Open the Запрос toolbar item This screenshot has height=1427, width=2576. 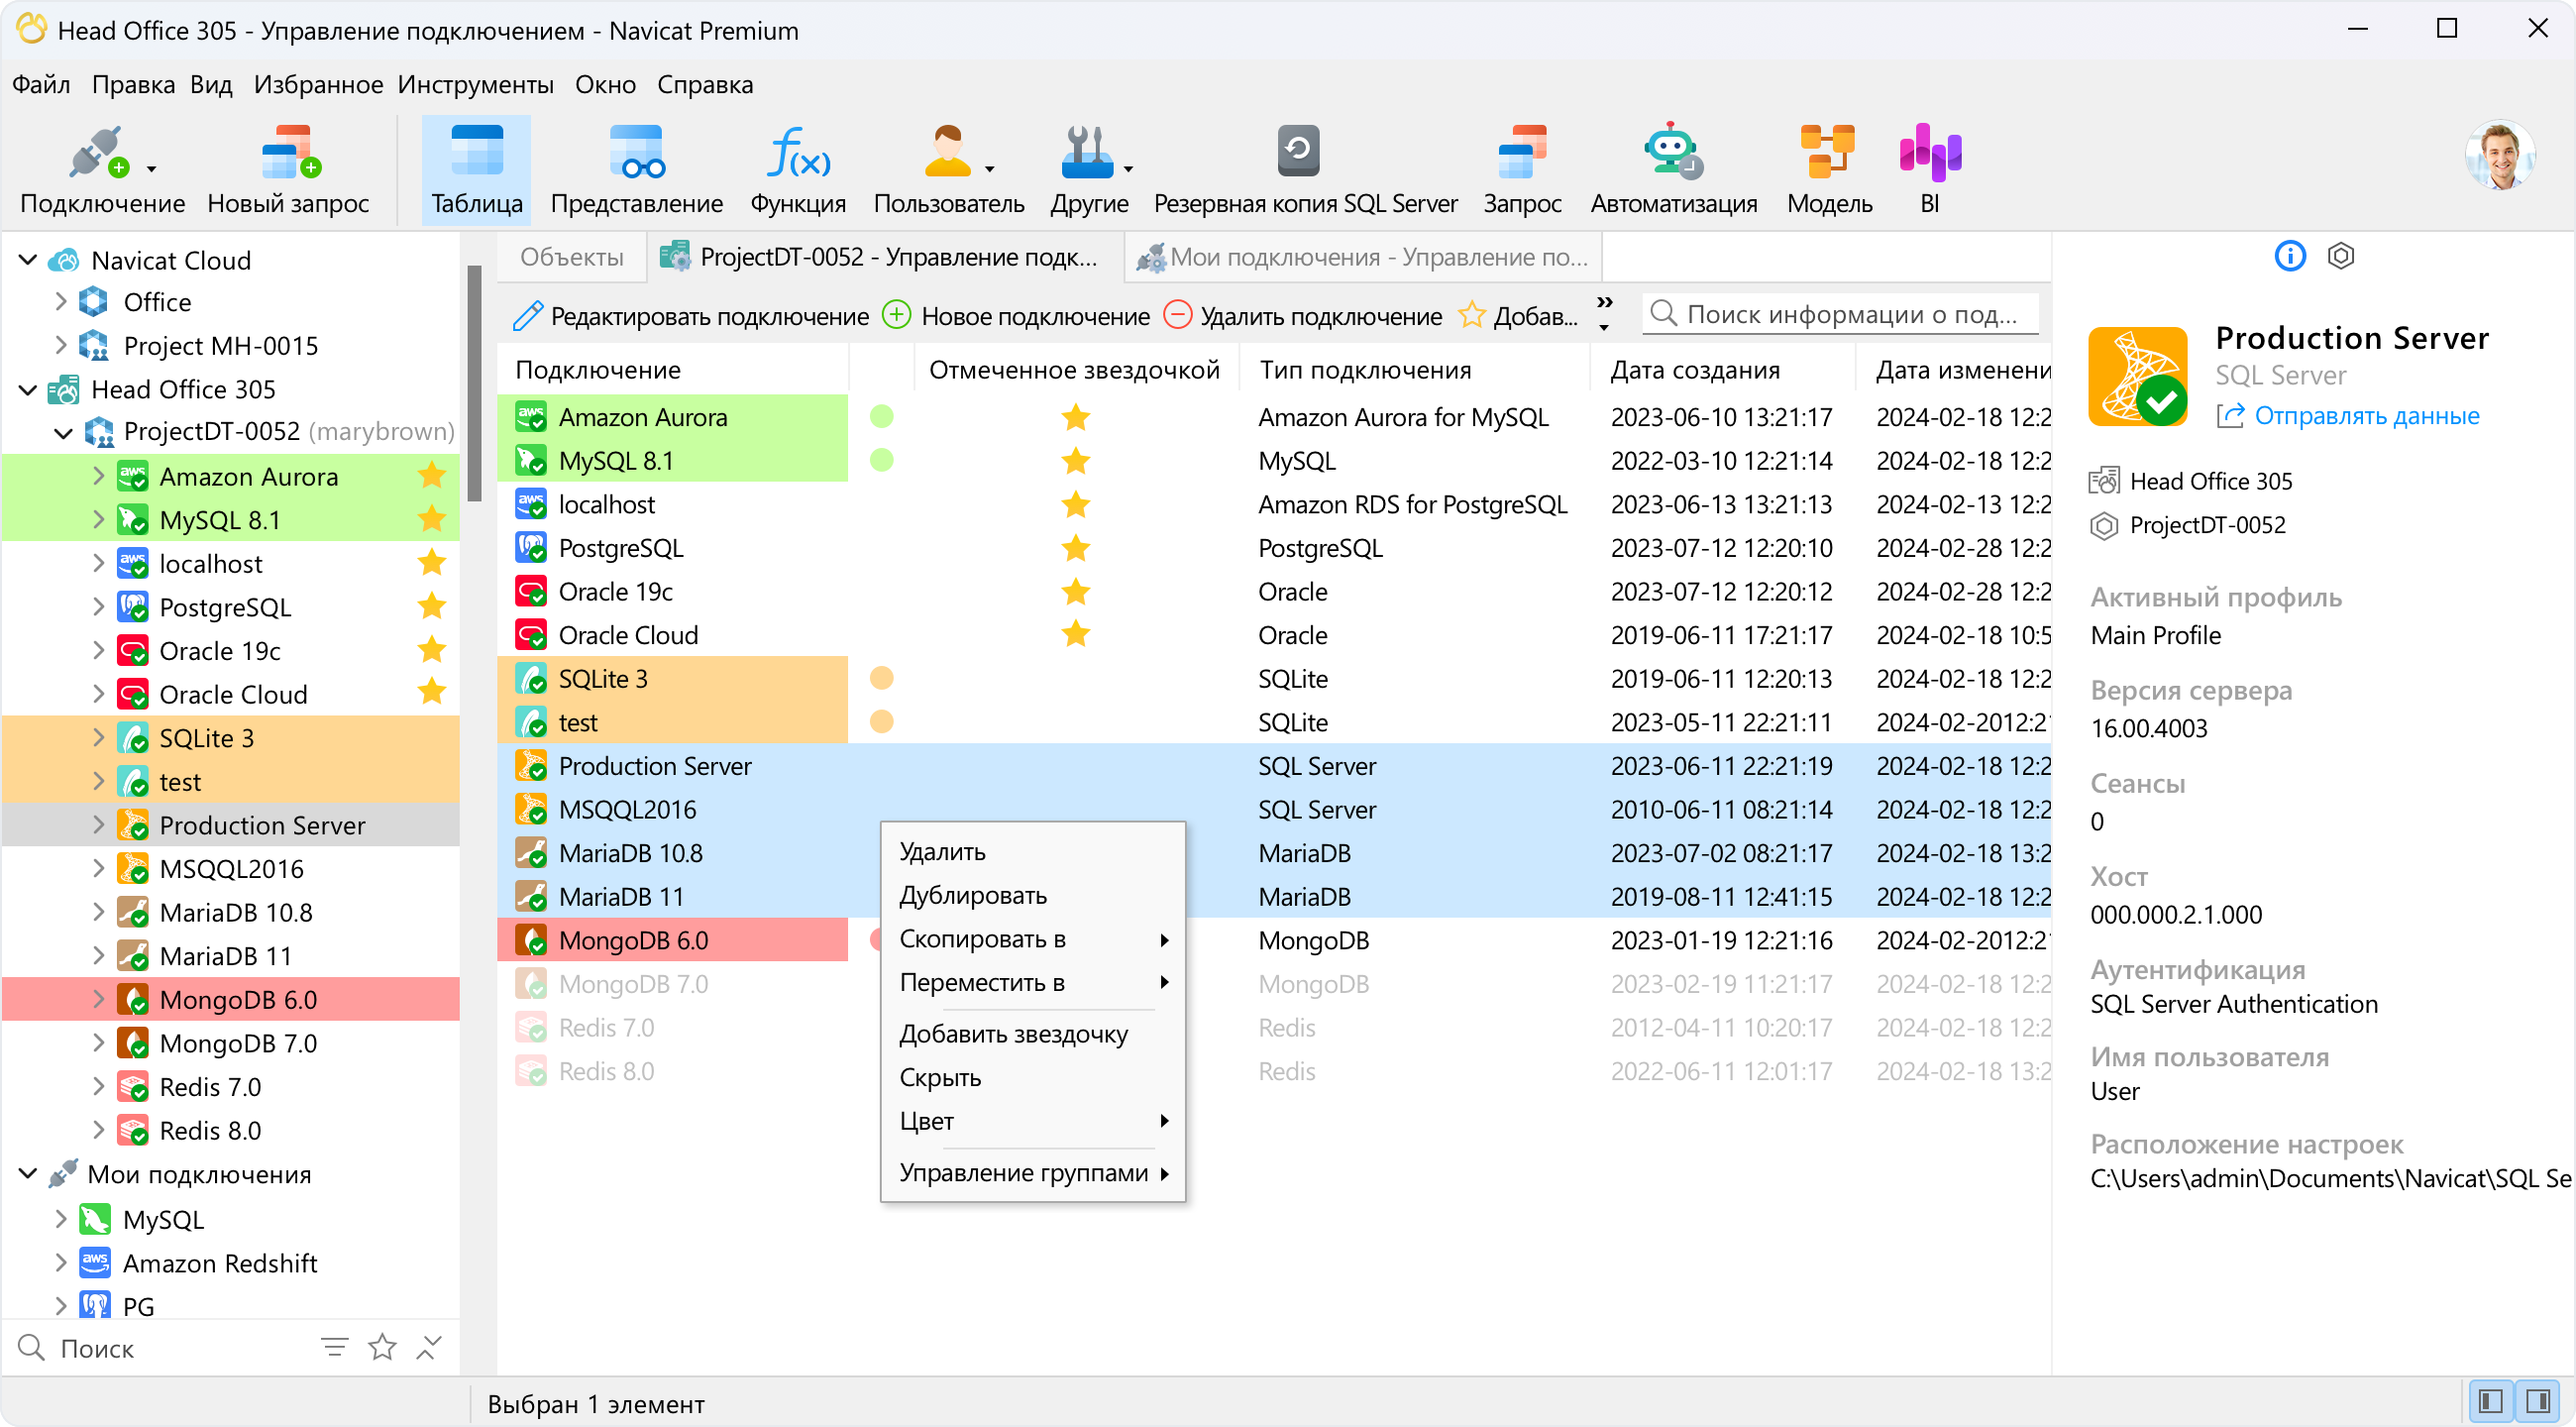click(x=1522, y=171)
